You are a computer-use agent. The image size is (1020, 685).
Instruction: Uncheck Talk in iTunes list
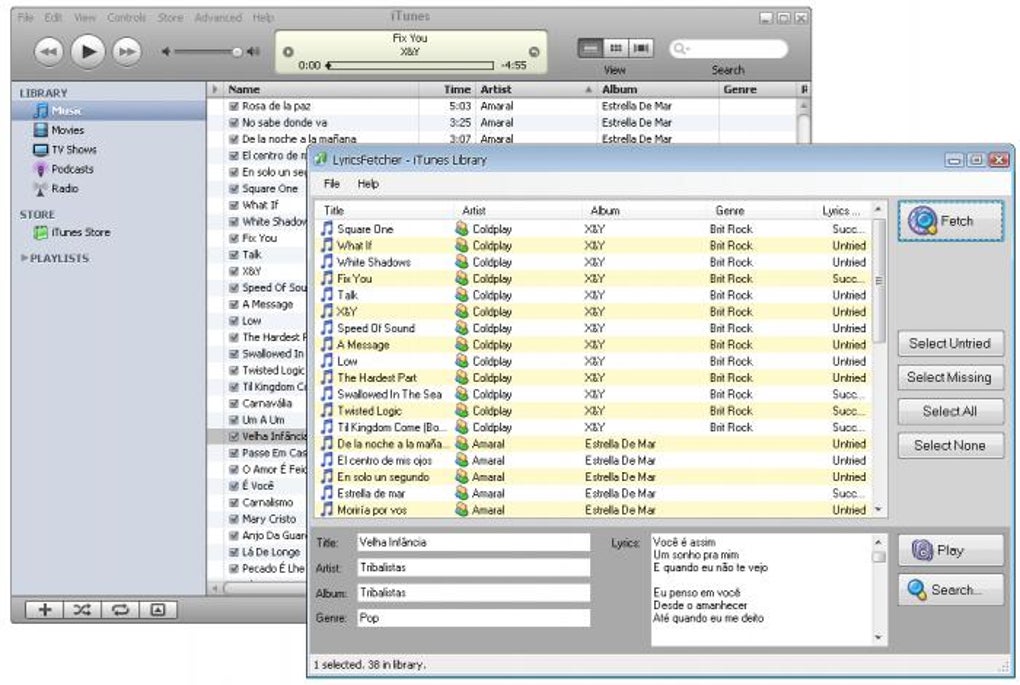pyautogui.click(x=234, y=254)
